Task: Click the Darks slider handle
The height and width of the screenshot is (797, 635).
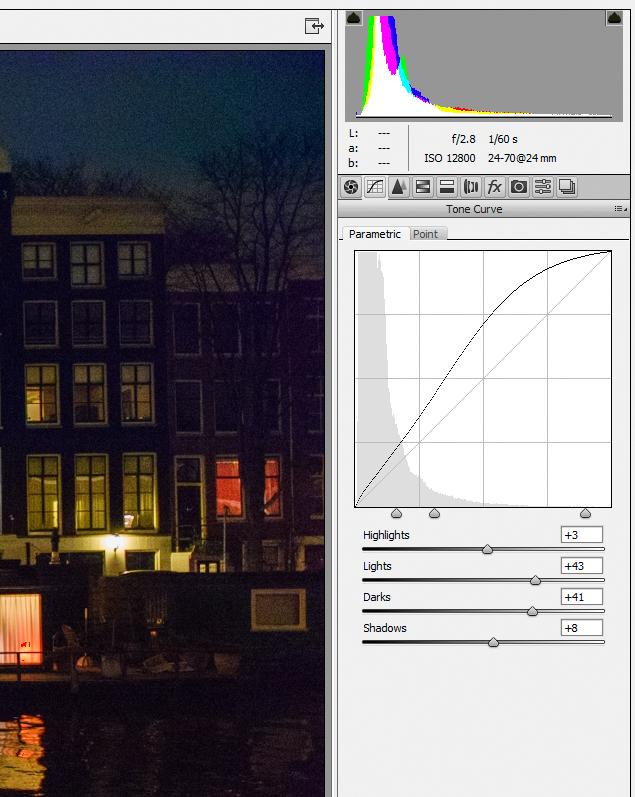Action: point(532,611)
